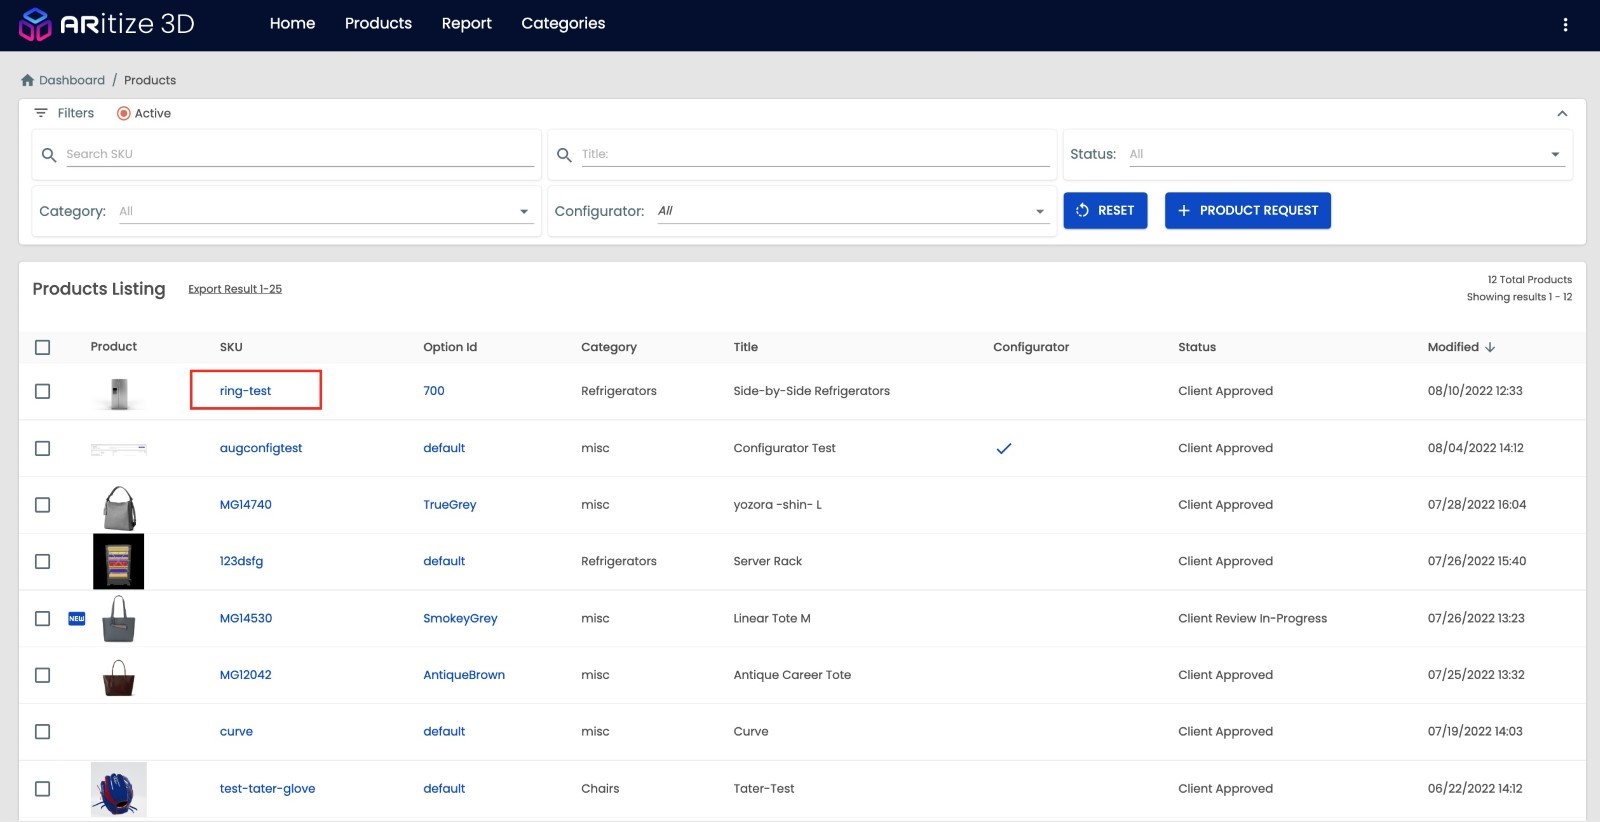Open the refrigerator thumbnail for ring-test

click(119, 393)
